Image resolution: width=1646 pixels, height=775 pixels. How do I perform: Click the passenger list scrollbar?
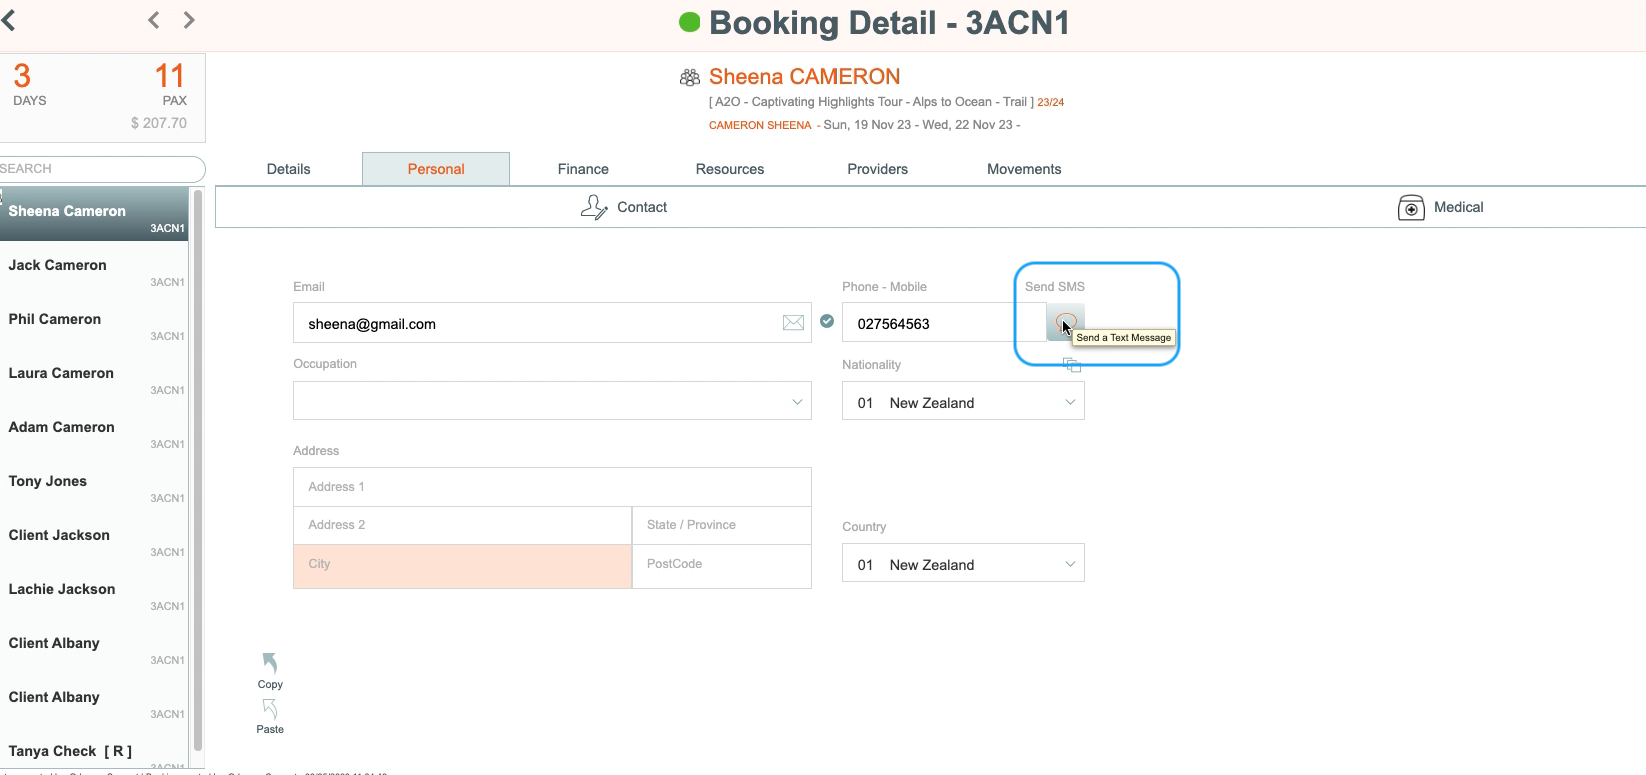(x=198, y=470)
